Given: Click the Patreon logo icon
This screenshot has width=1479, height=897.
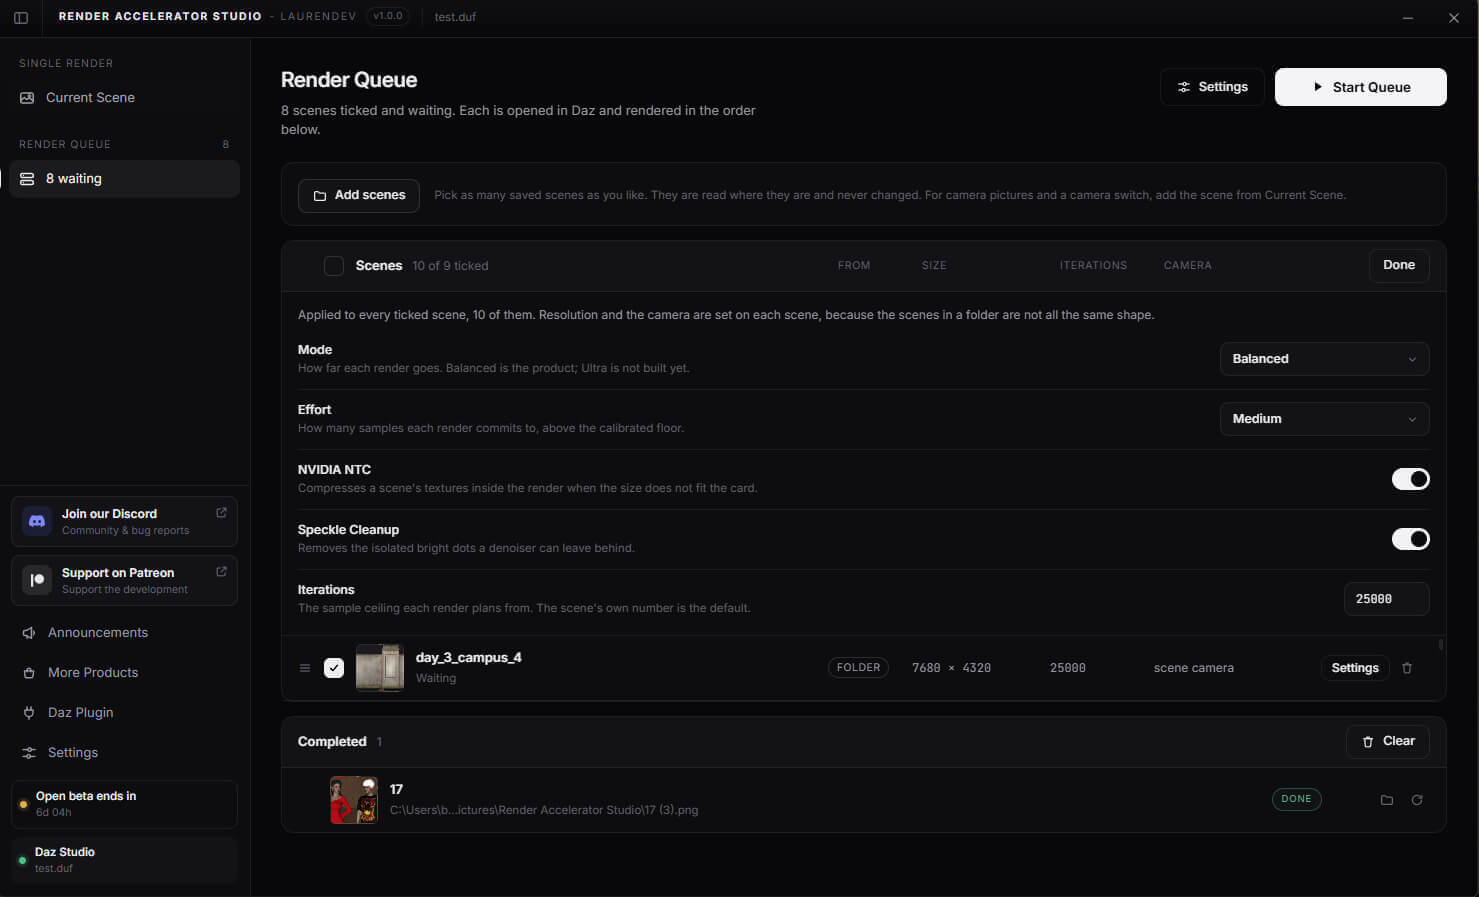Looking at the screenshot, I should [x=37, y=580].
